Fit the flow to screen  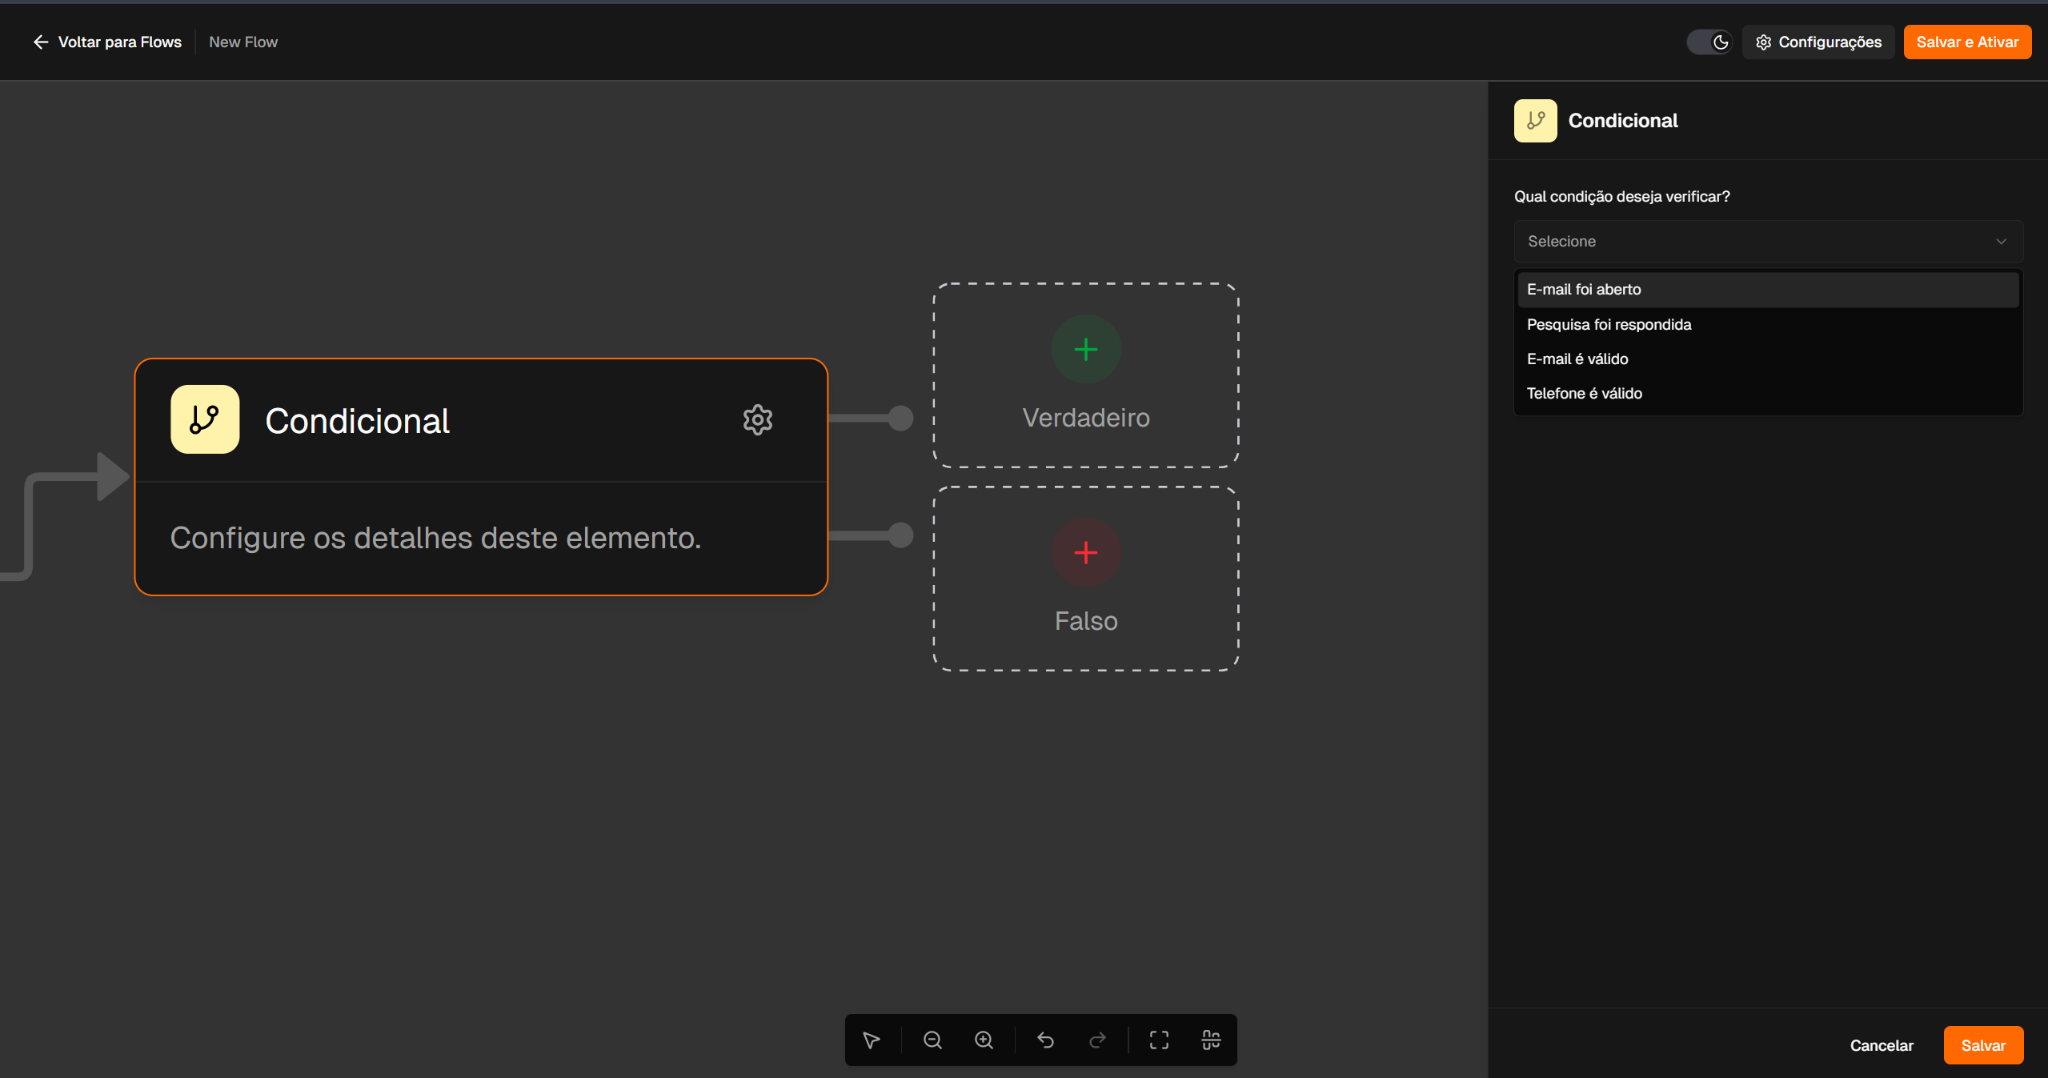[x=1159, y=1040]
